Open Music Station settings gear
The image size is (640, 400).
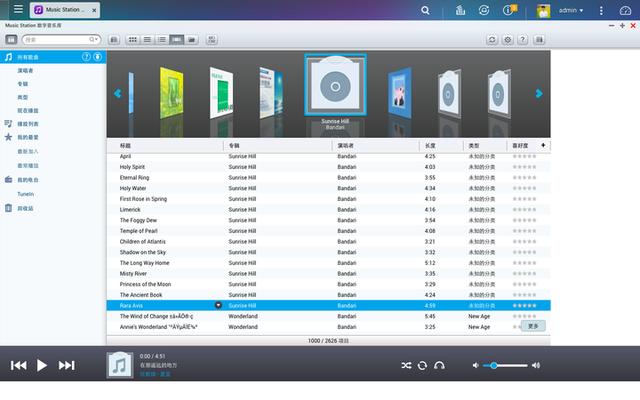click(x=508, y=39)
